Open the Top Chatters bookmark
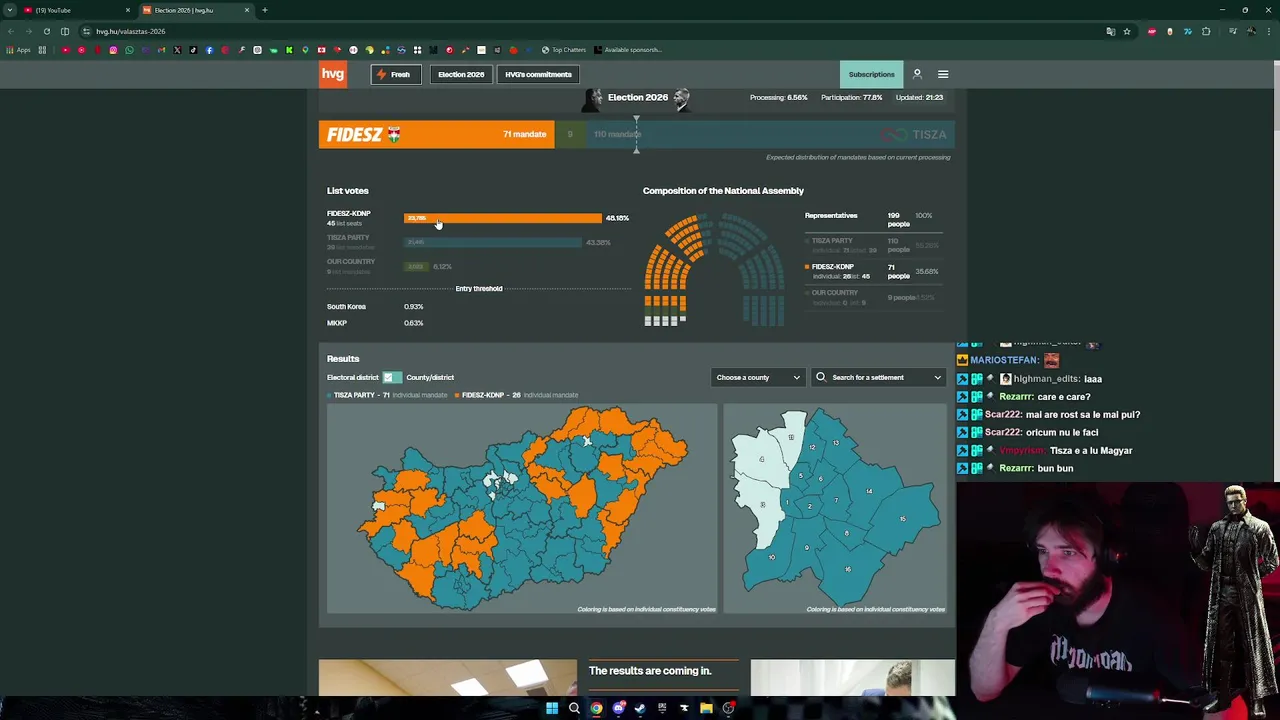The image size is (1280, 720). (x=564, y=50)
